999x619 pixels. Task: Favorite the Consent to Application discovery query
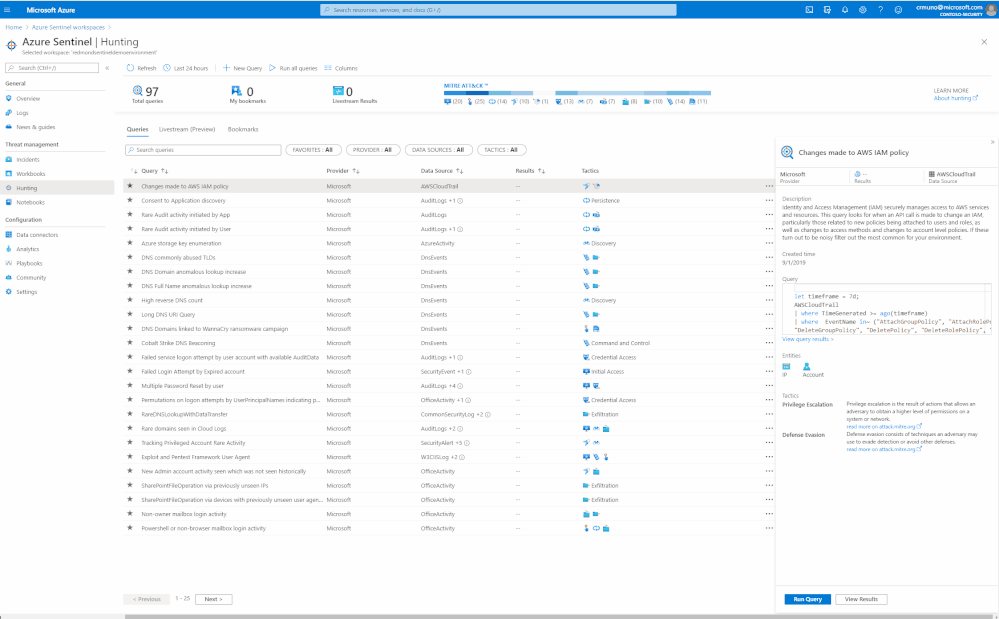130,200
